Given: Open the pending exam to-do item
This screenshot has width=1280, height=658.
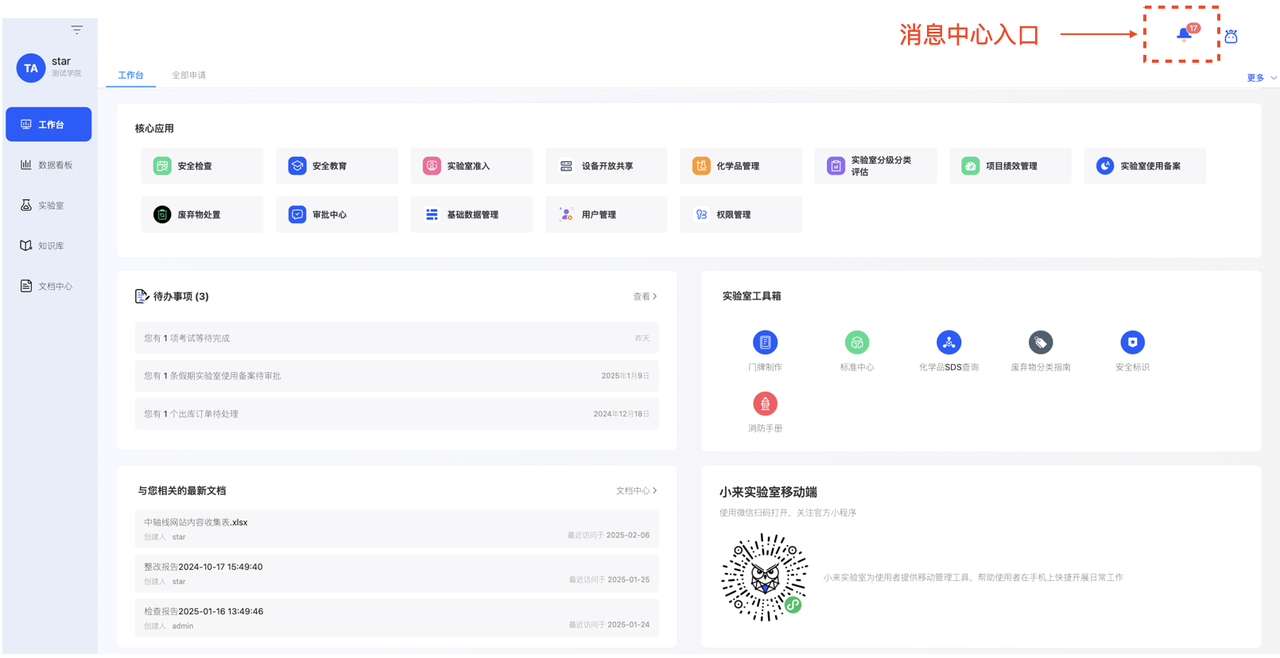Looking at the screenshot, I should pos(397,338).
